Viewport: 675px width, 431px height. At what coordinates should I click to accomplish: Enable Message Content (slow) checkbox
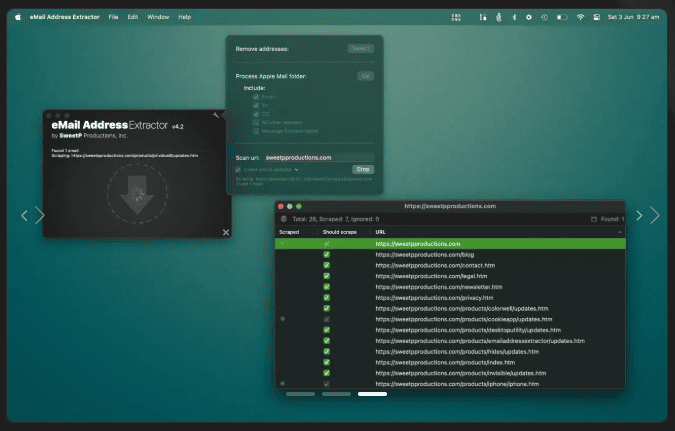tap(256, 131)
